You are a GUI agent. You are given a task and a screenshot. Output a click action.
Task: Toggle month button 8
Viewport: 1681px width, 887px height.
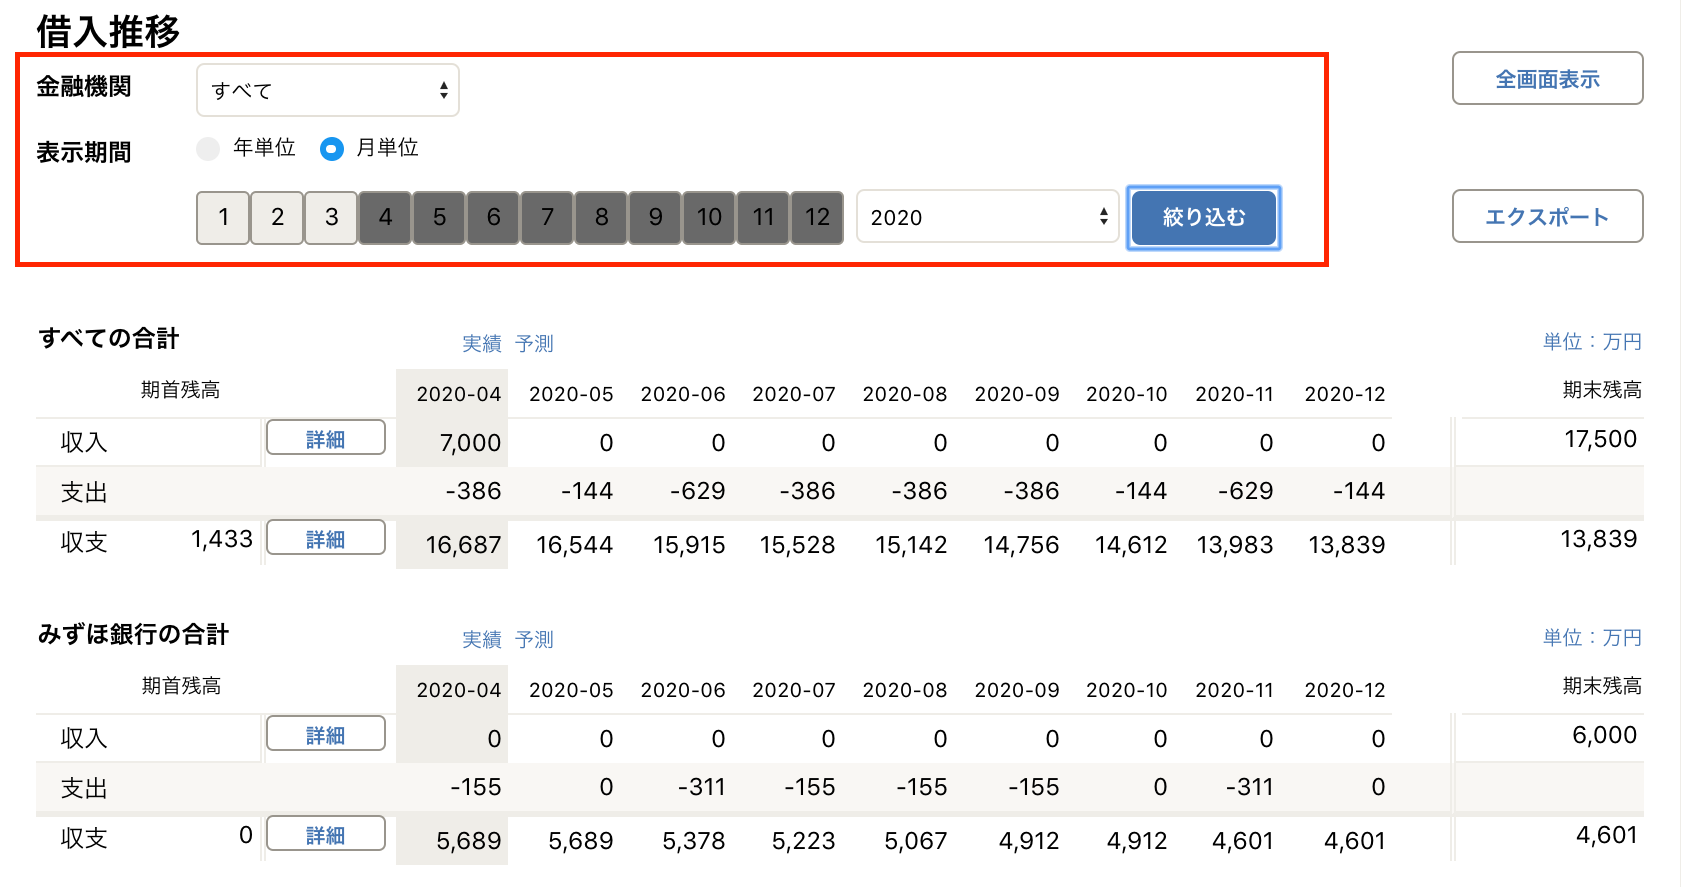[601, 217]
